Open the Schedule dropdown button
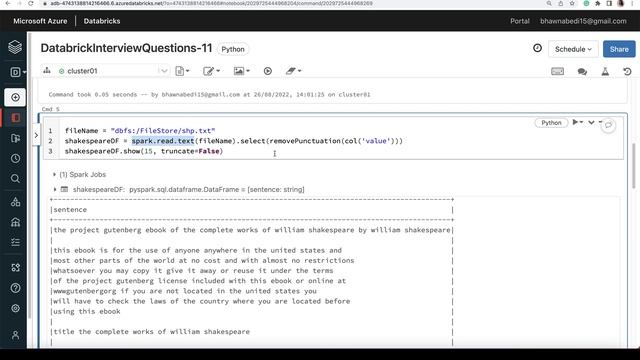 pyautogui.click(x=573, y=49)
